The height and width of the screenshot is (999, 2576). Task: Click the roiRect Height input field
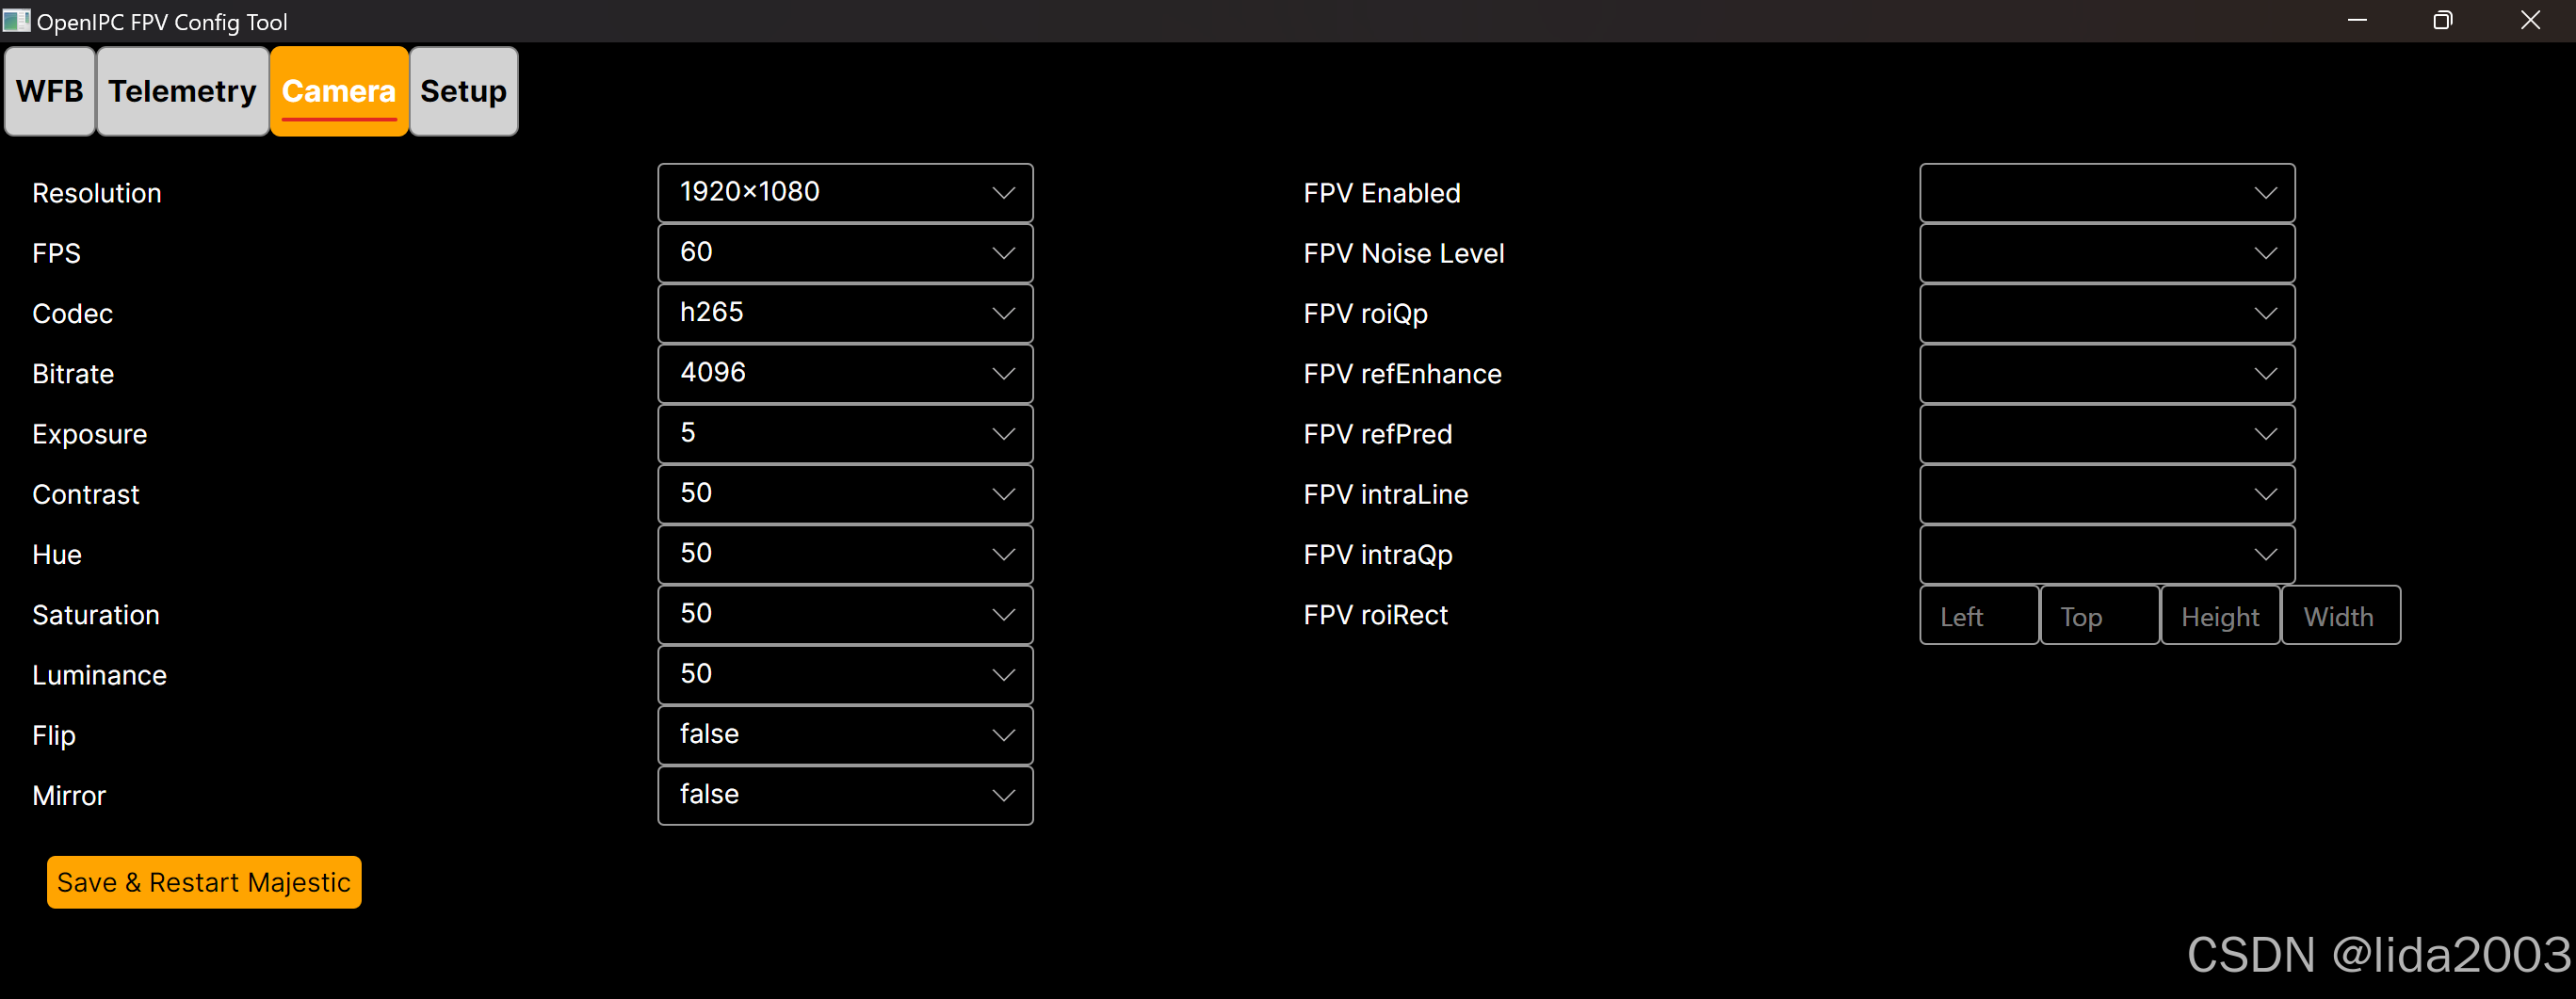2220,615
